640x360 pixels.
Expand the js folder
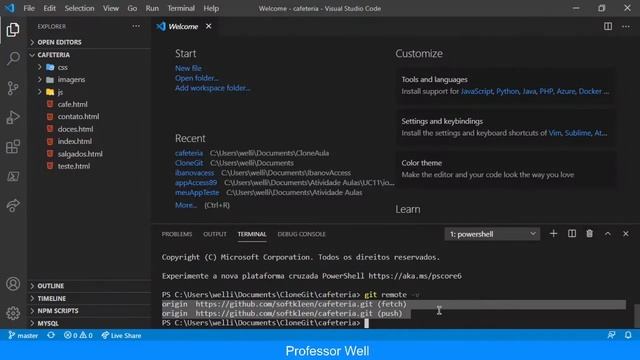[x=60, y=92]
